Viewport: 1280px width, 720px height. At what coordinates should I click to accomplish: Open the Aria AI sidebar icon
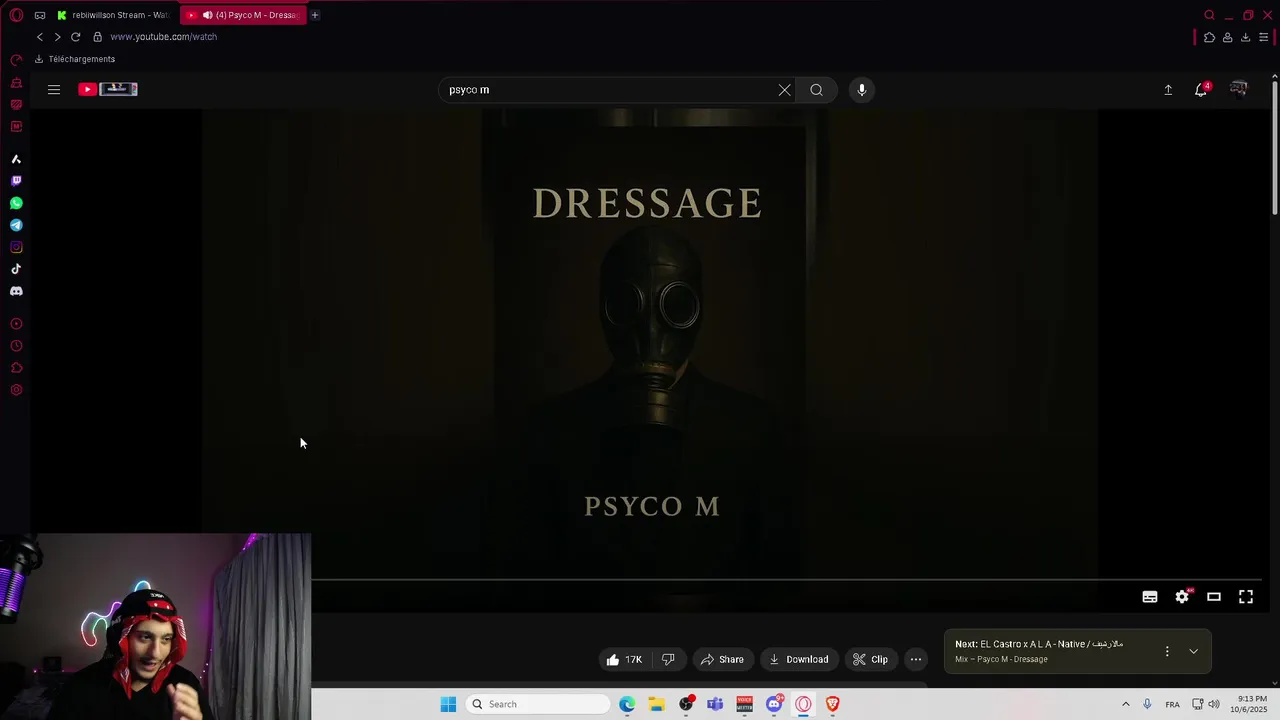point(16,159)
